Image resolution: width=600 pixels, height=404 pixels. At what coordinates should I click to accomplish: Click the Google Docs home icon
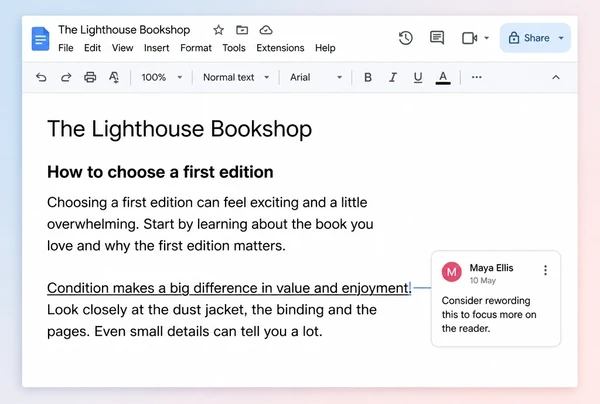click(40, 39)
